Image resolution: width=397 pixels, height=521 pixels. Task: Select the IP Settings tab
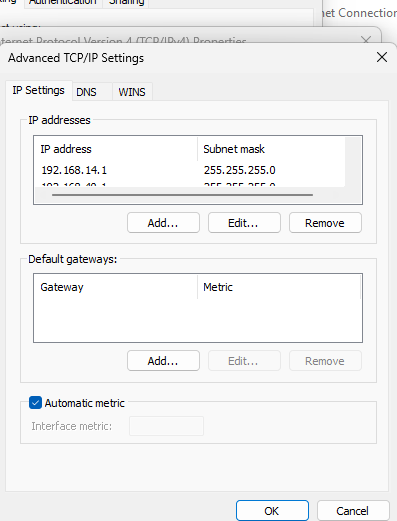(39, 90)
